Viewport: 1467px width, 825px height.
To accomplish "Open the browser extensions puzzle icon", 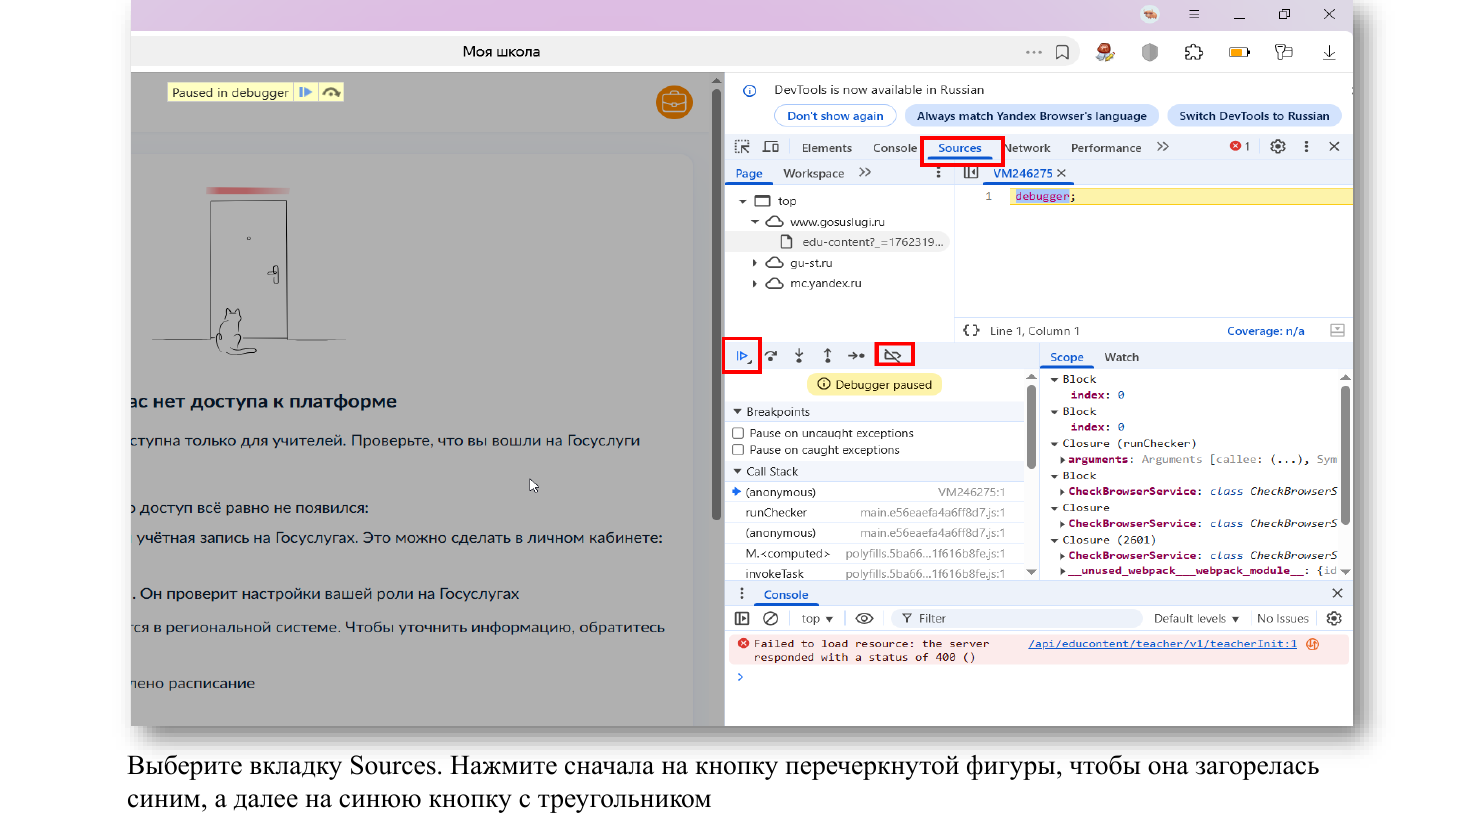I will (x=1194, y=52).
